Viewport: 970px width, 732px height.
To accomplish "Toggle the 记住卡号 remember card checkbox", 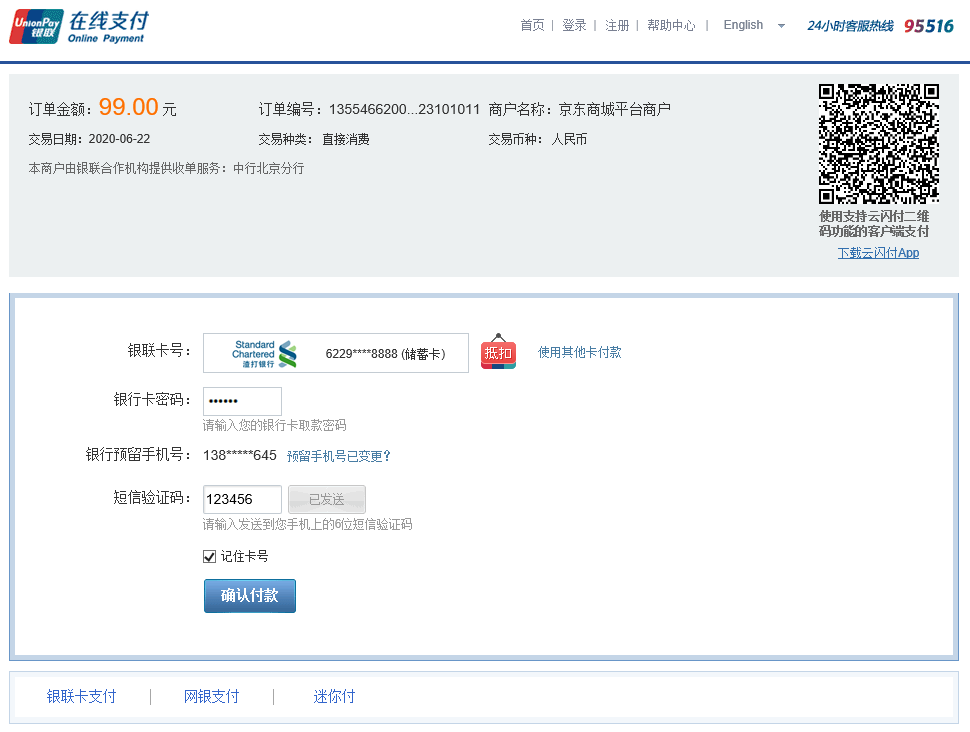I will (x=210, y=556).
